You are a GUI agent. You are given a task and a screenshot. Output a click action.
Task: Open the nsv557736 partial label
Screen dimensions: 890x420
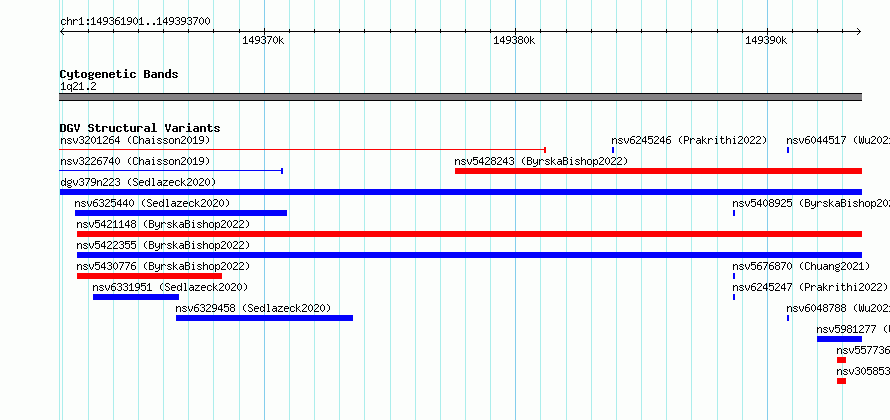[863, 350]
